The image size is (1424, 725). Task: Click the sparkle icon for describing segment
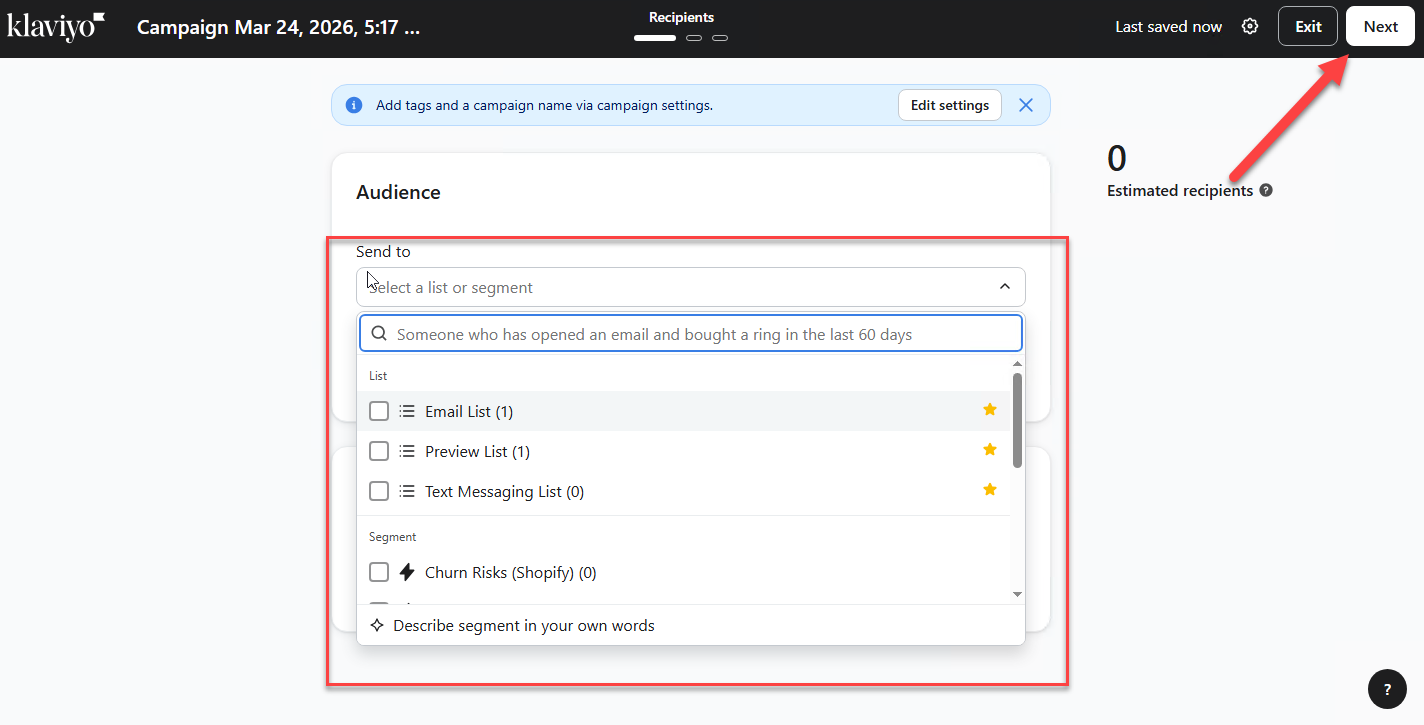pyautogui.click(x=377, y=625)
